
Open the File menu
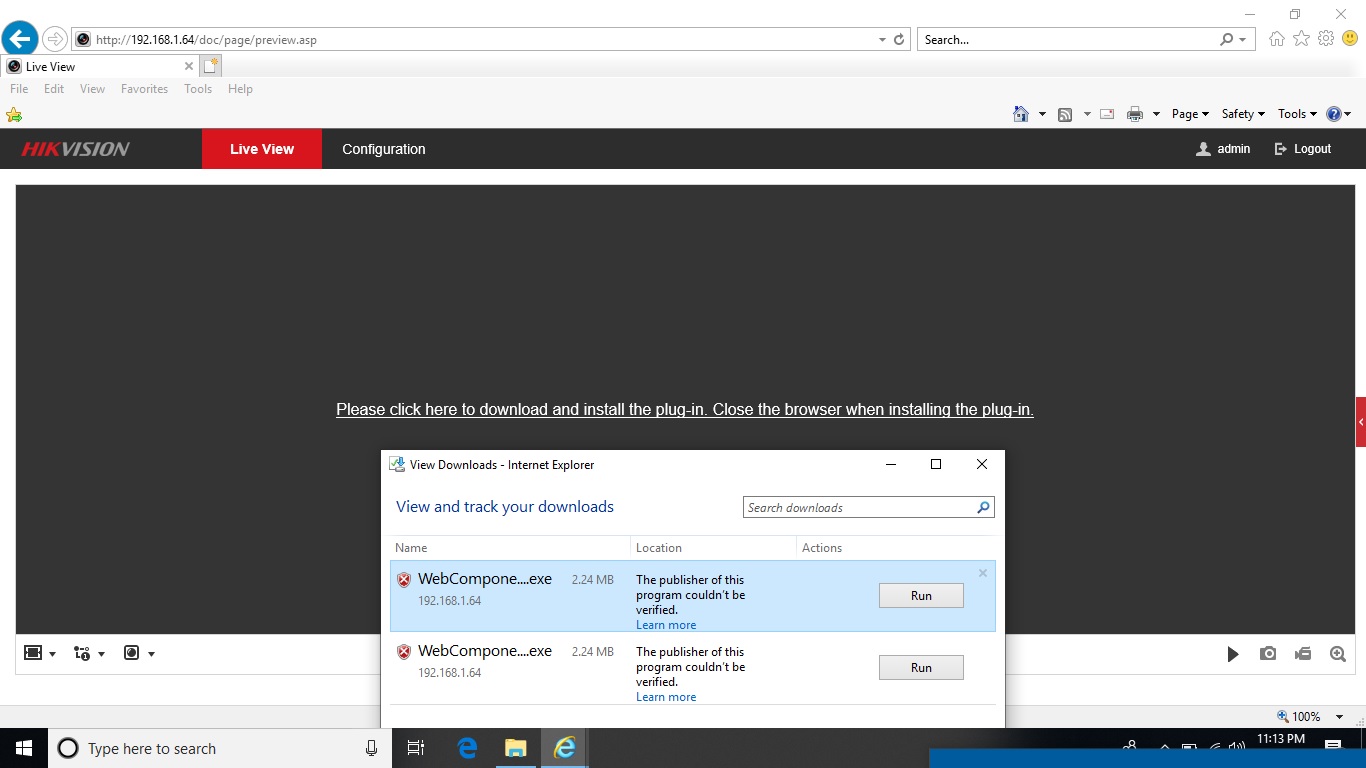[18, 88]
